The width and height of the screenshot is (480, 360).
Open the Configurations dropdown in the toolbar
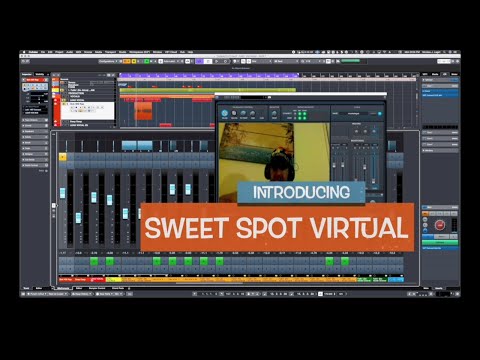[108, 61]
